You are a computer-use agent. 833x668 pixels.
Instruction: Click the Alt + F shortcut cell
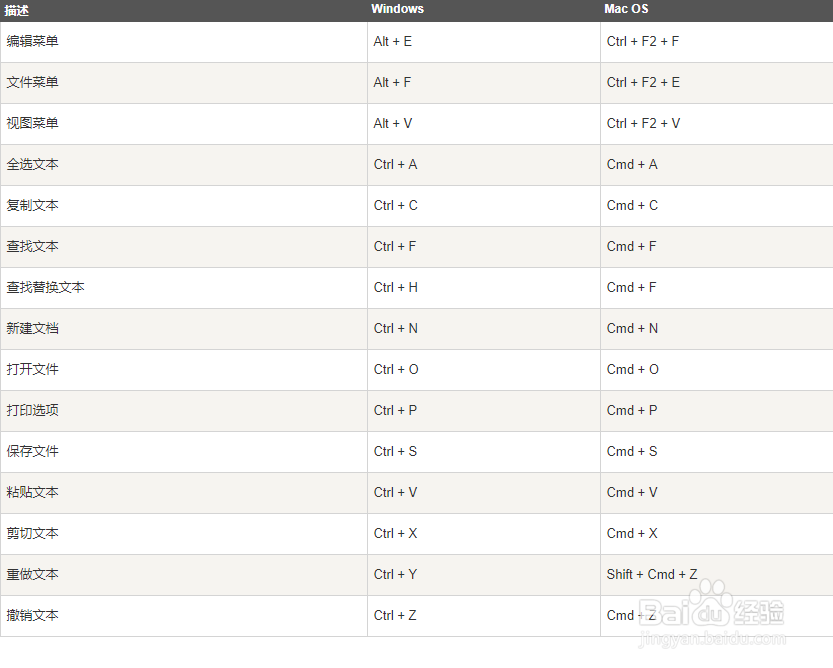coord(393,83)
